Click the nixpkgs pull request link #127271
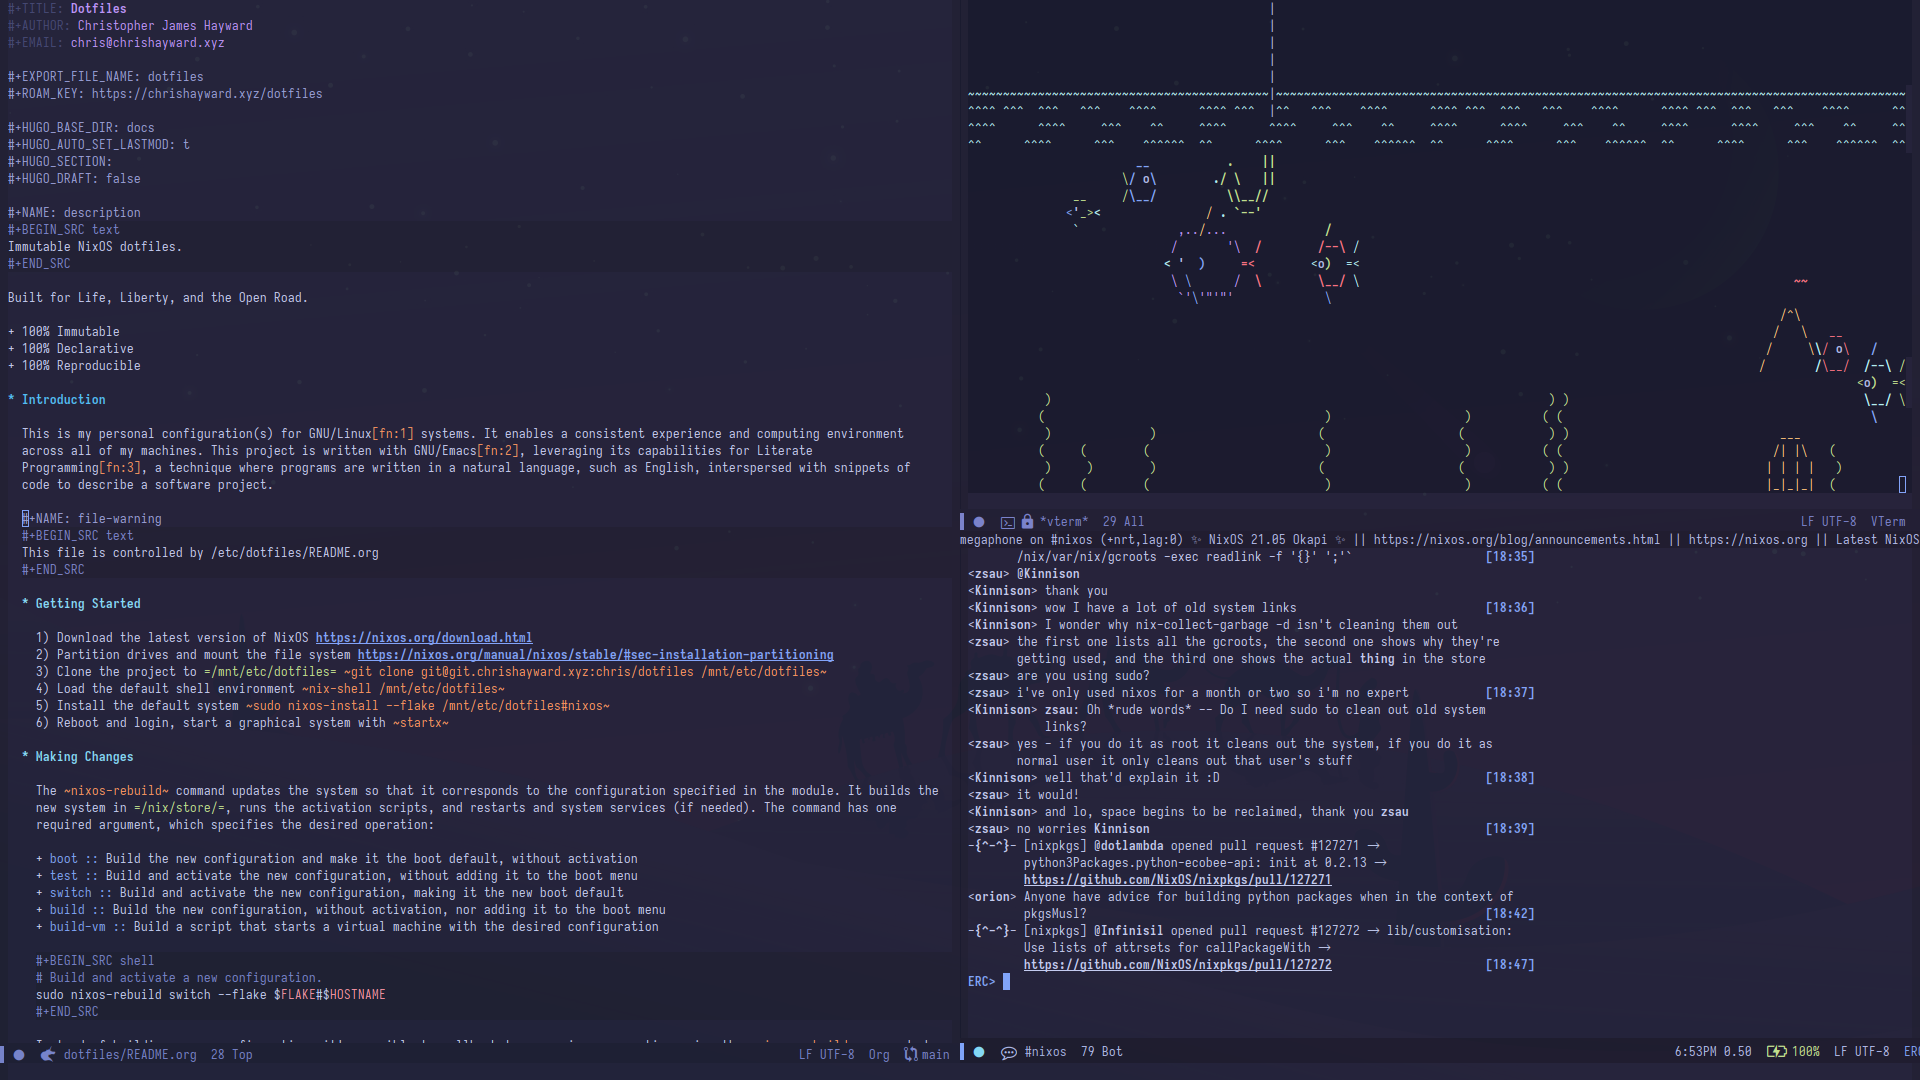This screenshot has width=1920, height=1080. (x=1178, y=878)
